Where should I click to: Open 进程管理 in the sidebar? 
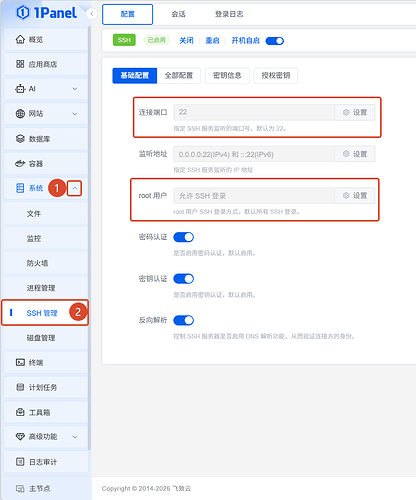46,288
